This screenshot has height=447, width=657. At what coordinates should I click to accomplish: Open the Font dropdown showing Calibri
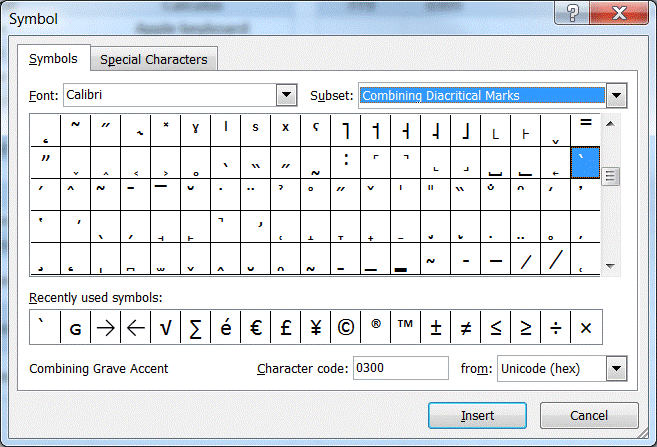(x=287, y=95)
